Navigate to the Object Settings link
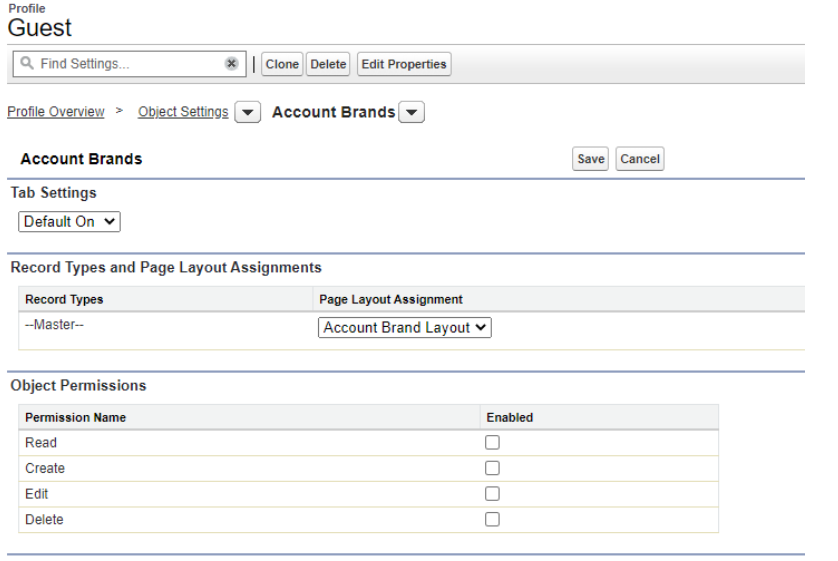This screenshot has width=838, height=561. pyautogui.click(x=183, y=112)
